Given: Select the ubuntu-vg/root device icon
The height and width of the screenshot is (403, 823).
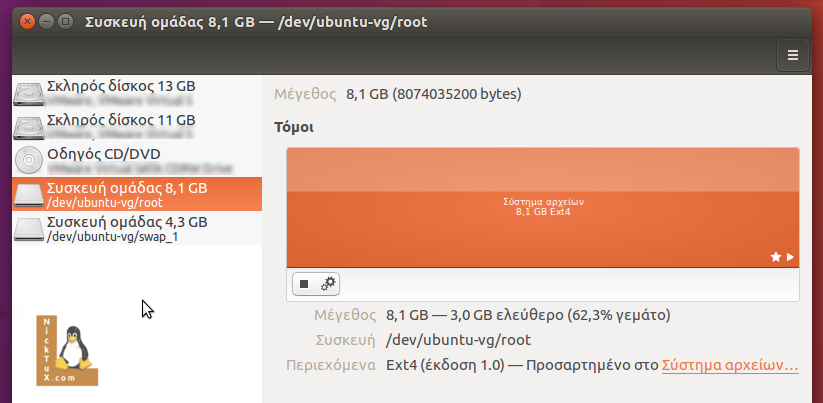Looking at the screenshot, I should click(29, 194).
